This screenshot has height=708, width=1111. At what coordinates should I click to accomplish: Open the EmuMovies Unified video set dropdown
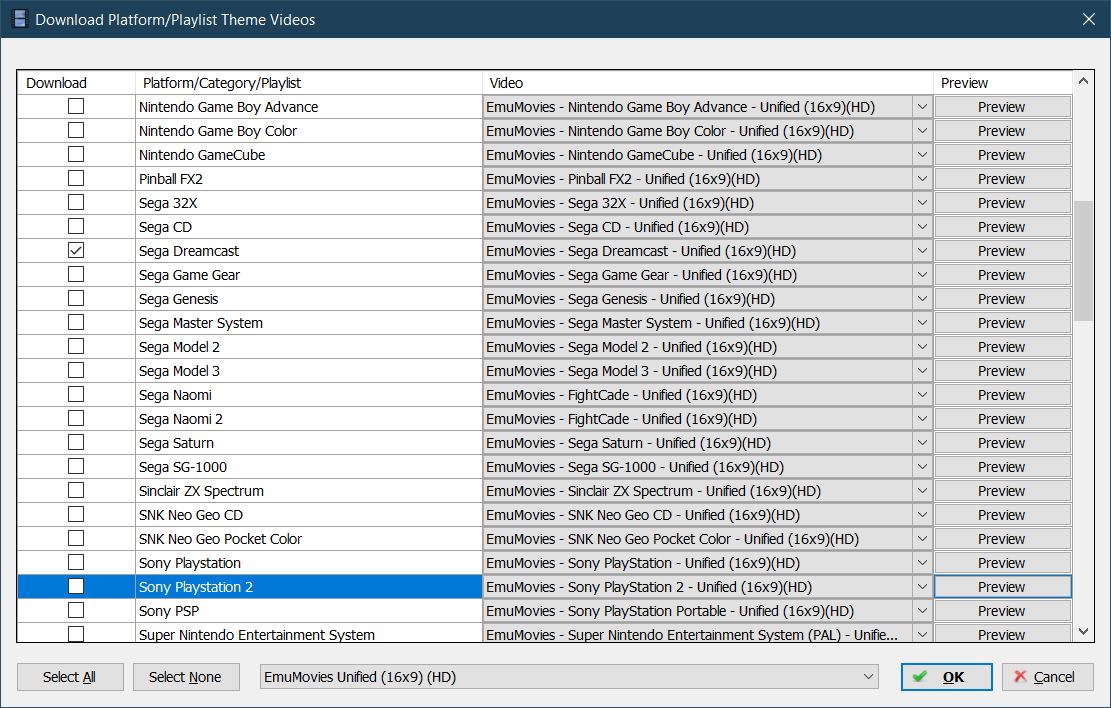868,677
